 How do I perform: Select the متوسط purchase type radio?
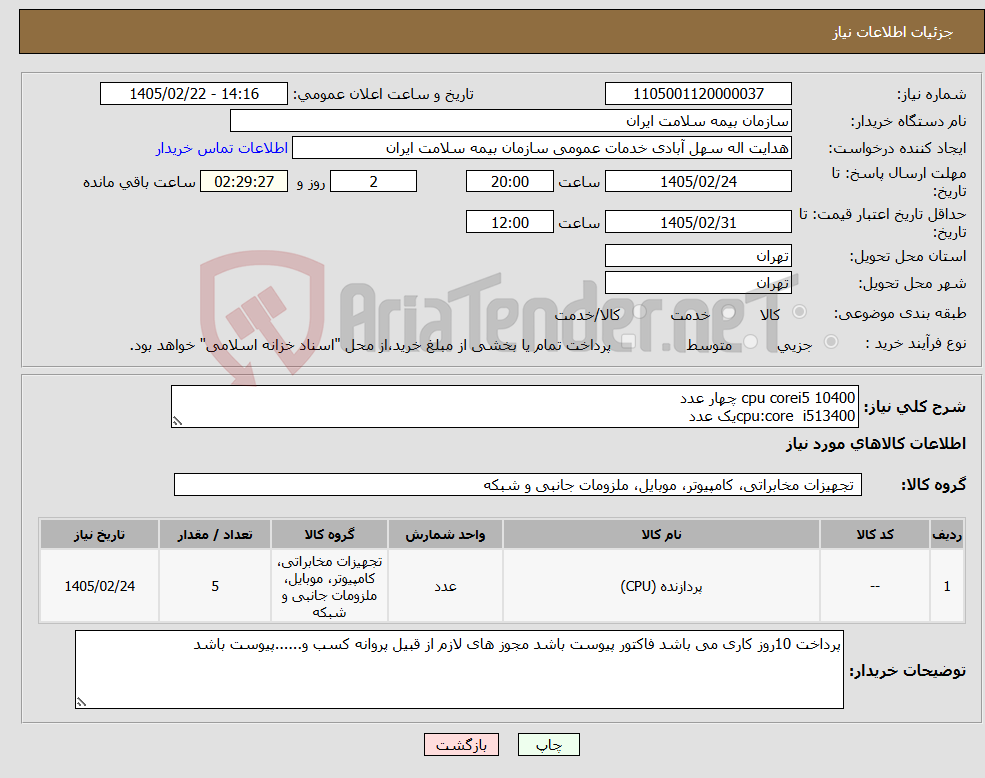pos(751,342)
